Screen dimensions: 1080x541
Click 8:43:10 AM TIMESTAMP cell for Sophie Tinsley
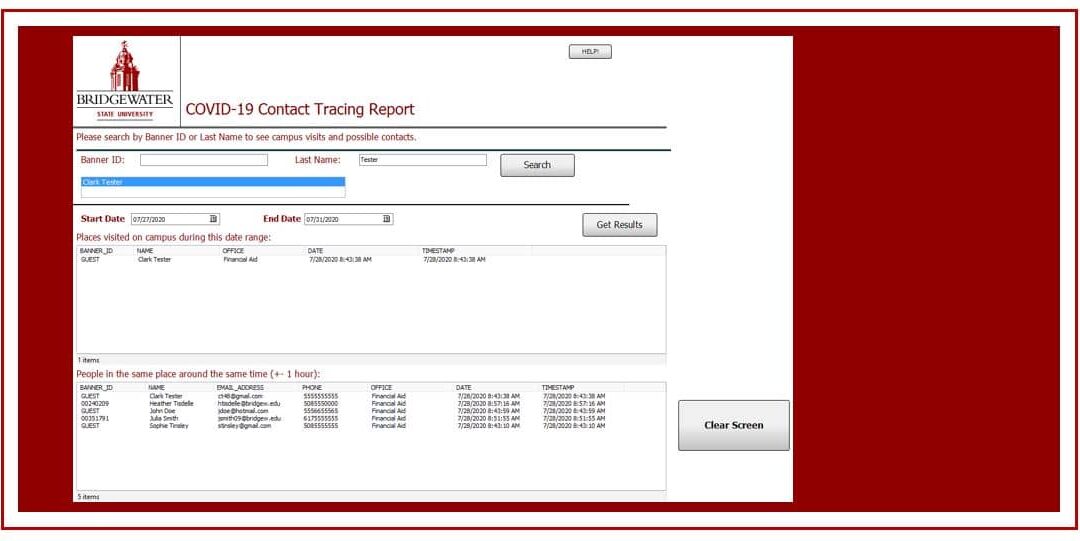574,426
